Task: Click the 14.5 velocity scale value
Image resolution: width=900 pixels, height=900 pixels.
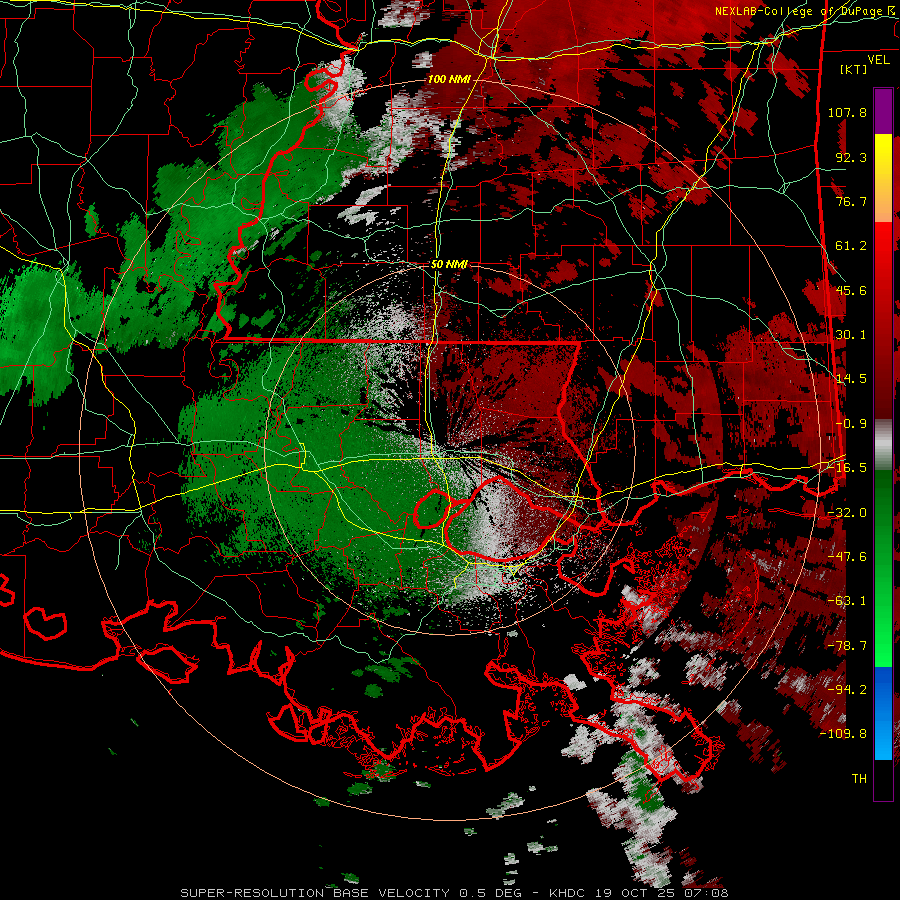Action: [851, 378]
